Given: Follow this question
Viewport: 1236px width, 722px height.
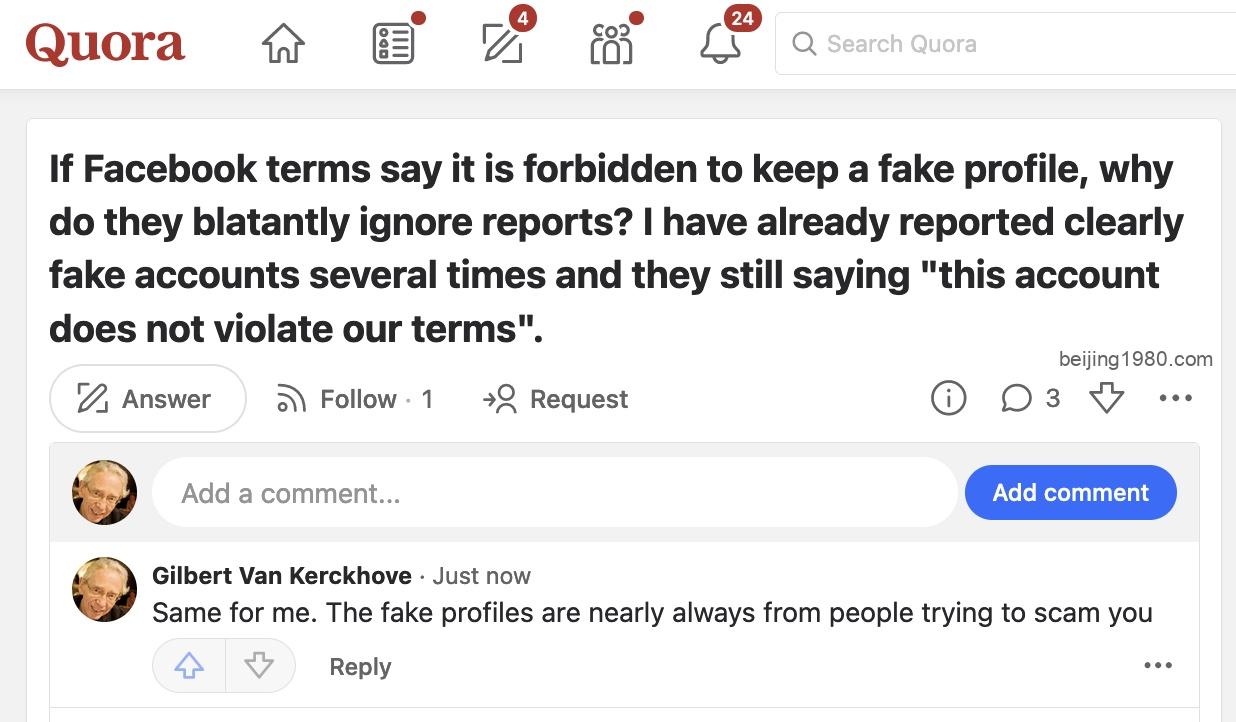Looking at the screenshot, I should coord(354,399).
